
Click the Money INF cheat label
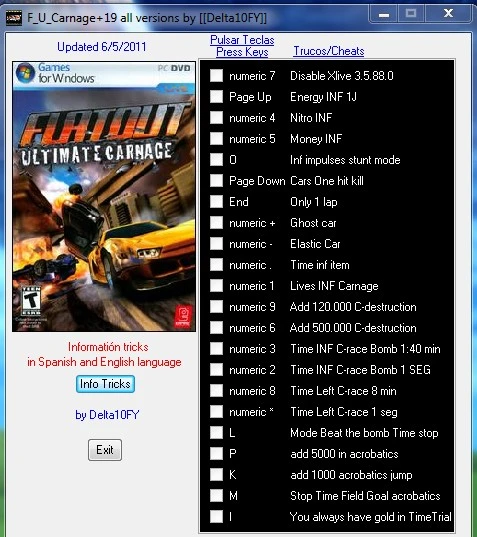[316, 139]
